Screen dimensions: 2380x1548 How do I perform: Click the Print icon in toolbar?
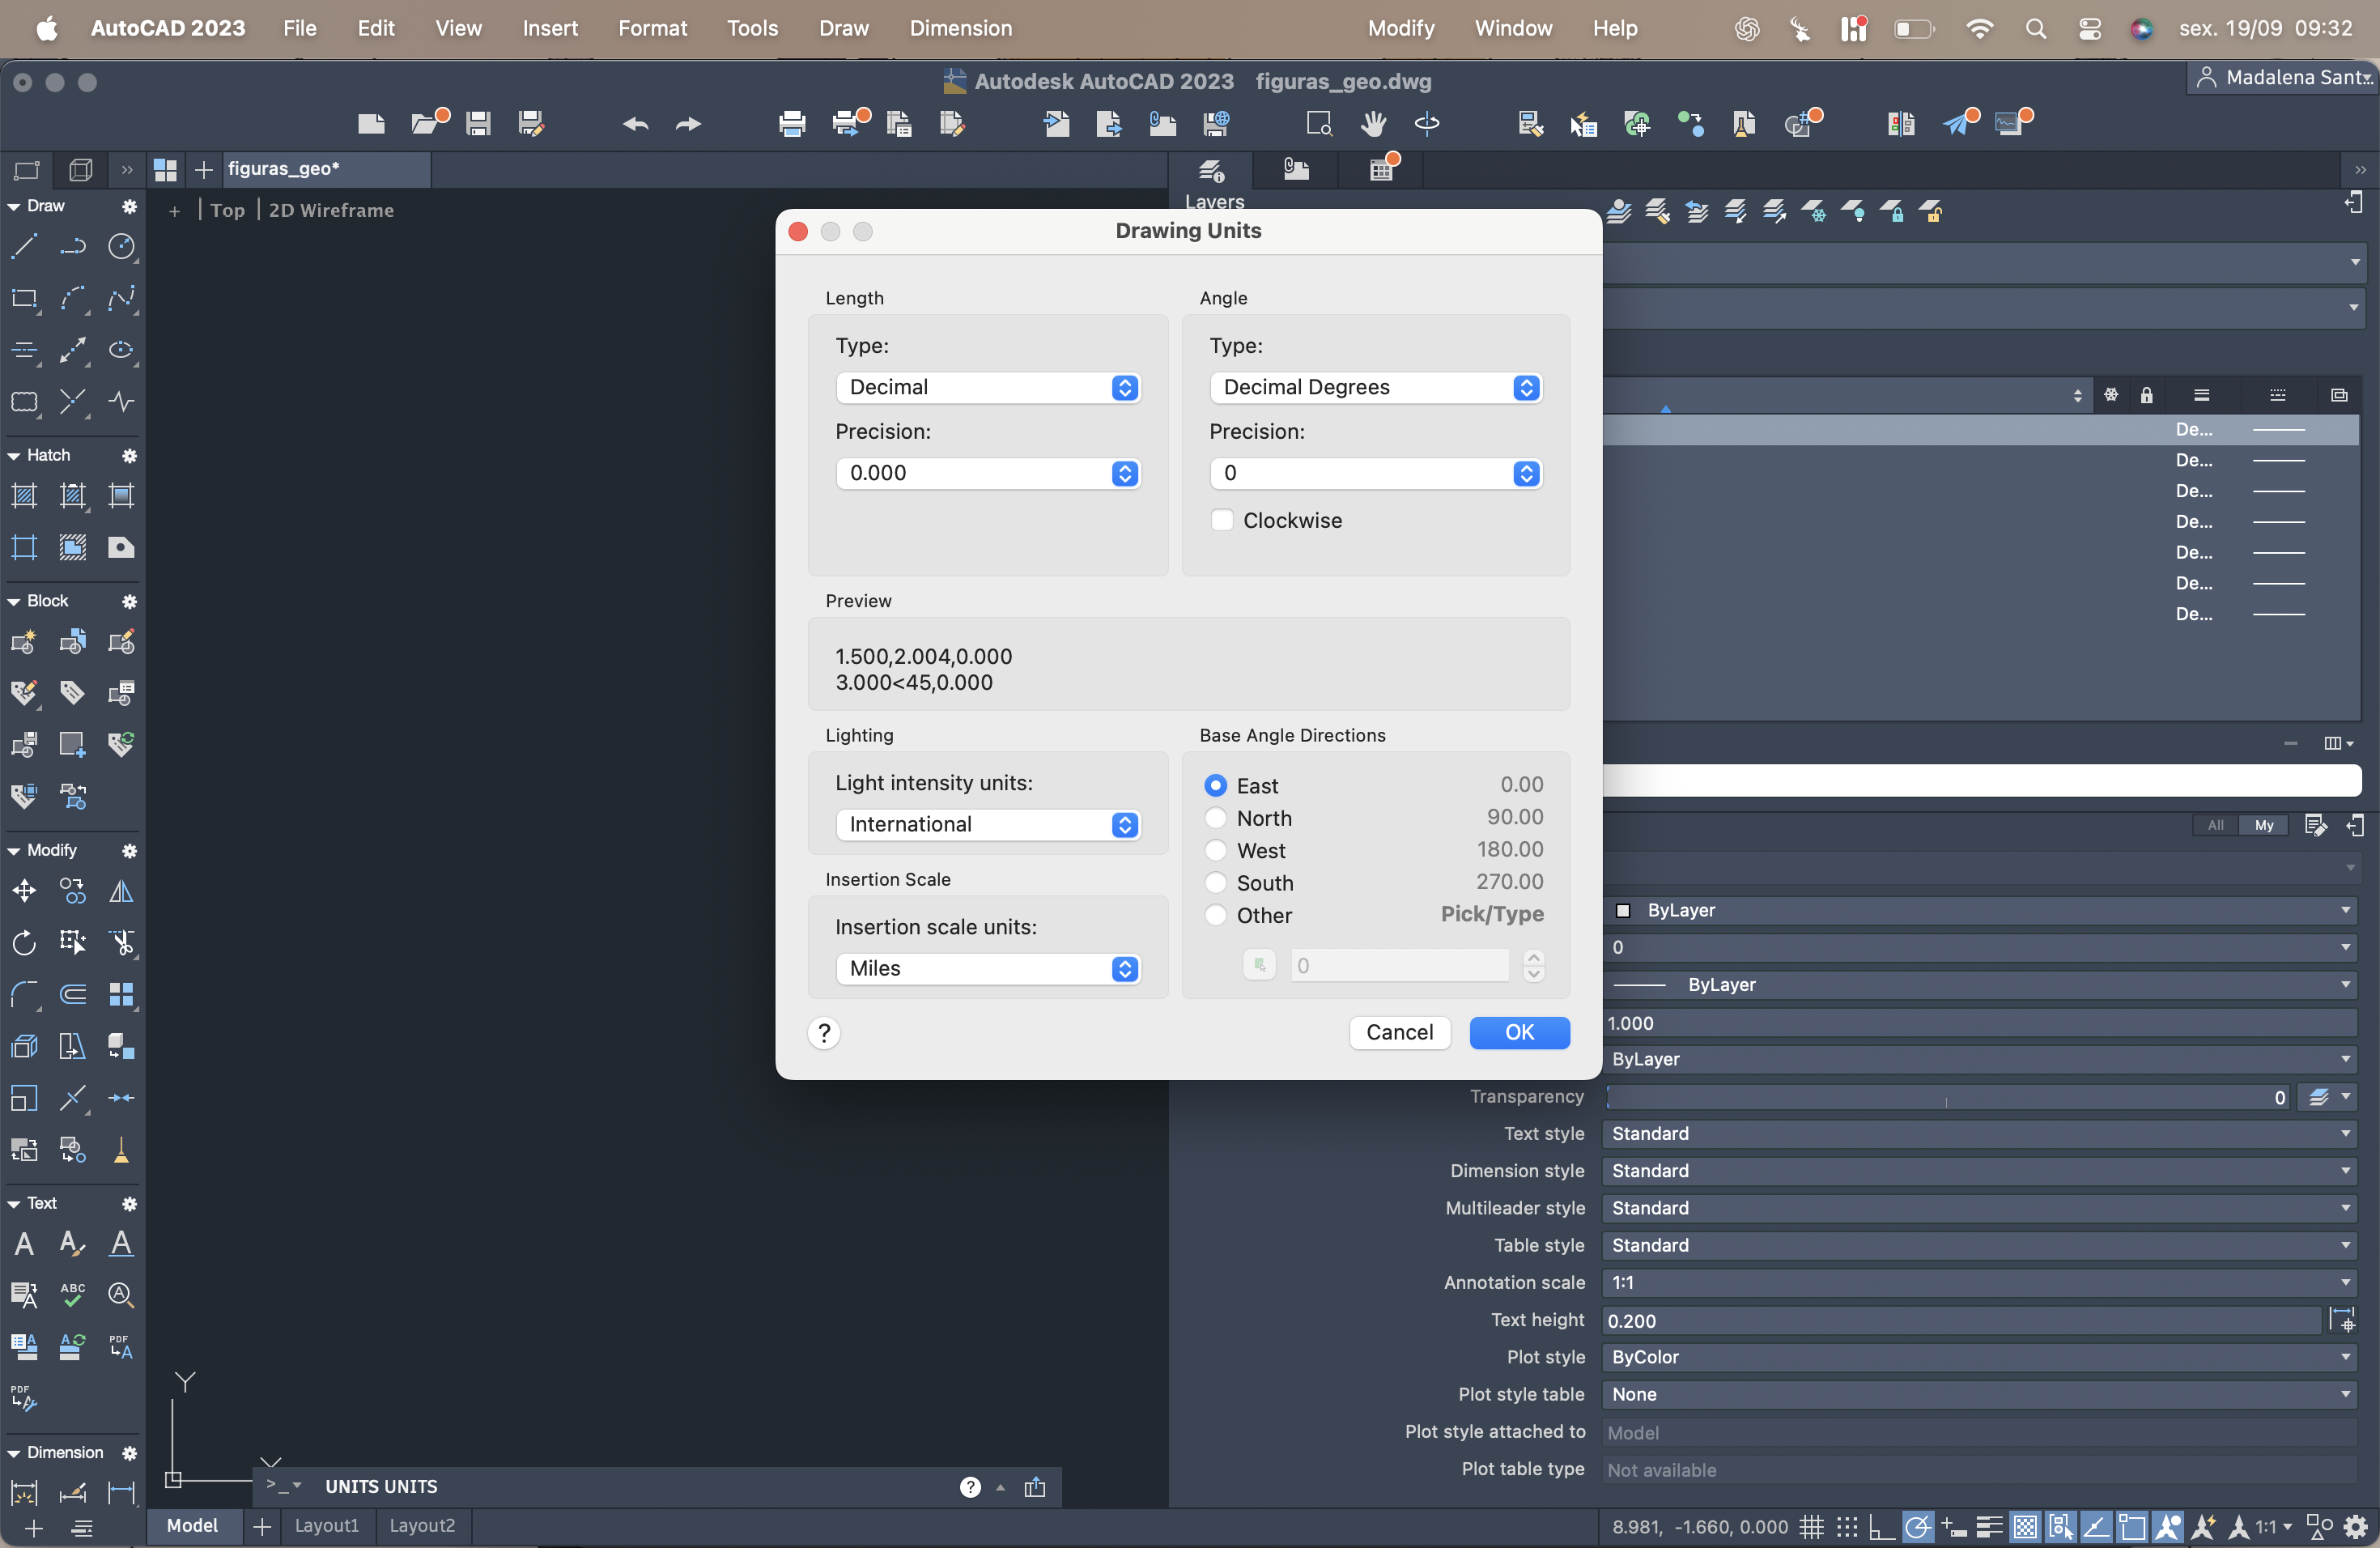click(792, 124)
